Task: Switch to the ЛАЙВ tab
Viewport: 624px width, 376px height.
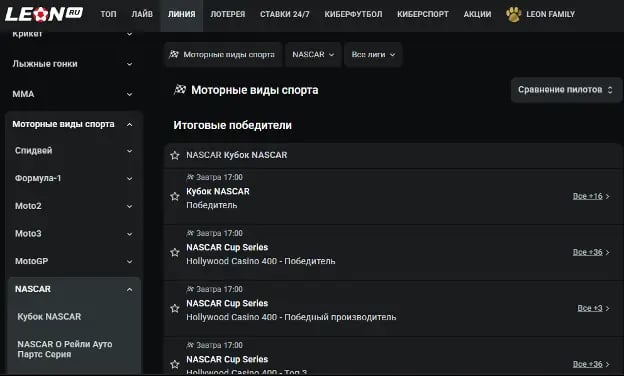Action: [x=142, y=14]
